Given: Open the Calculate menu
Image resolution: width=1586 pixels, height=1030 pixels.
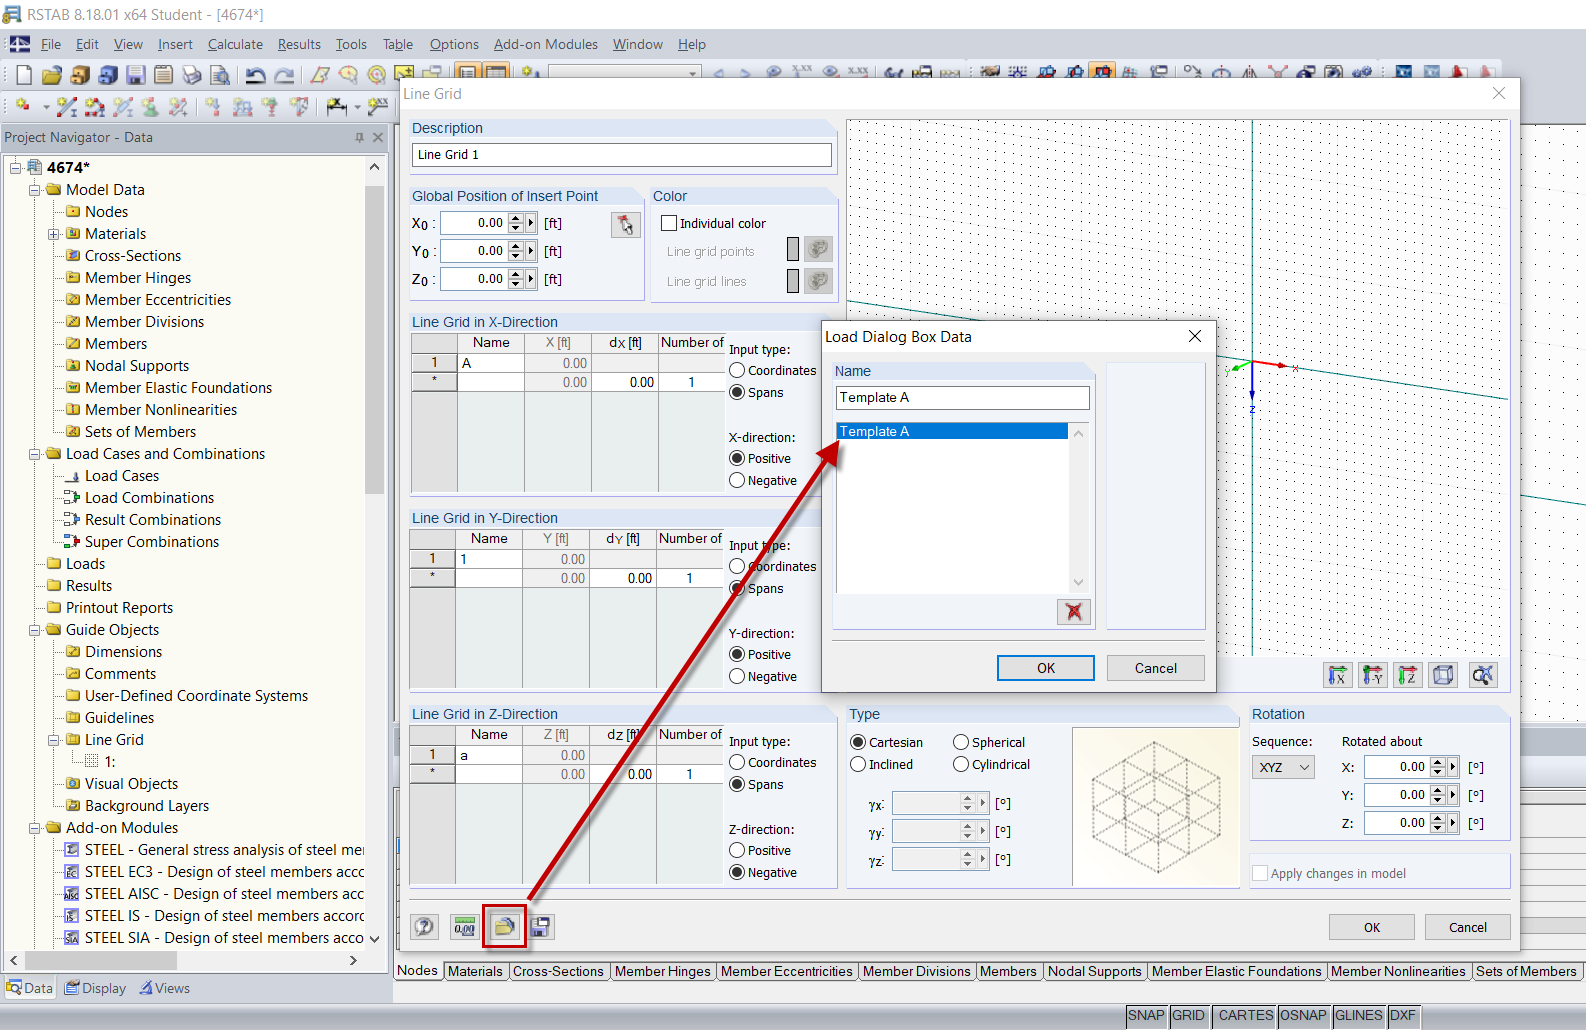Looking at the screenshot, I should coord(235,44).
